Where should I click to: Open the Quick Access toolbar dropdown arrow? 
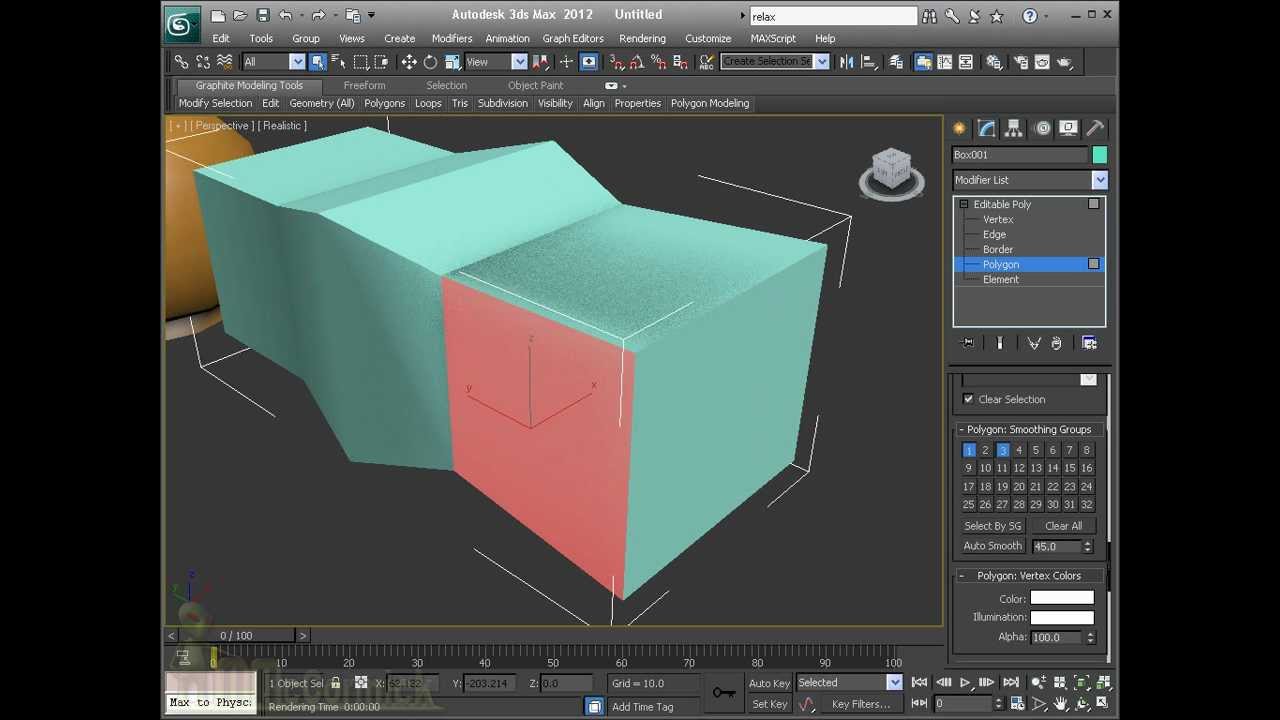pyautogui.click(x=372, y=15)
